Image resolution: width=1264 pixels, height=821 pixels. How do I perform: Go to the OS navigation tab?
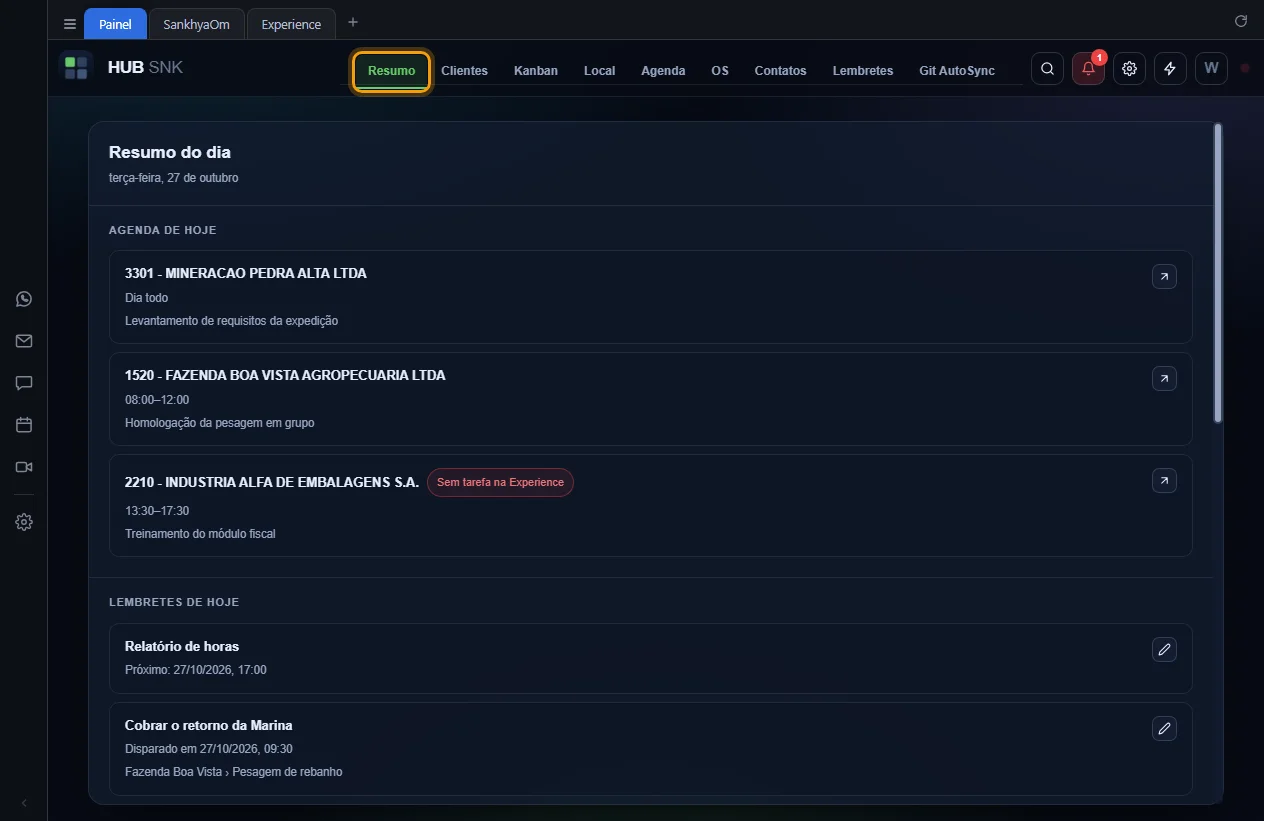pos(720,71)
